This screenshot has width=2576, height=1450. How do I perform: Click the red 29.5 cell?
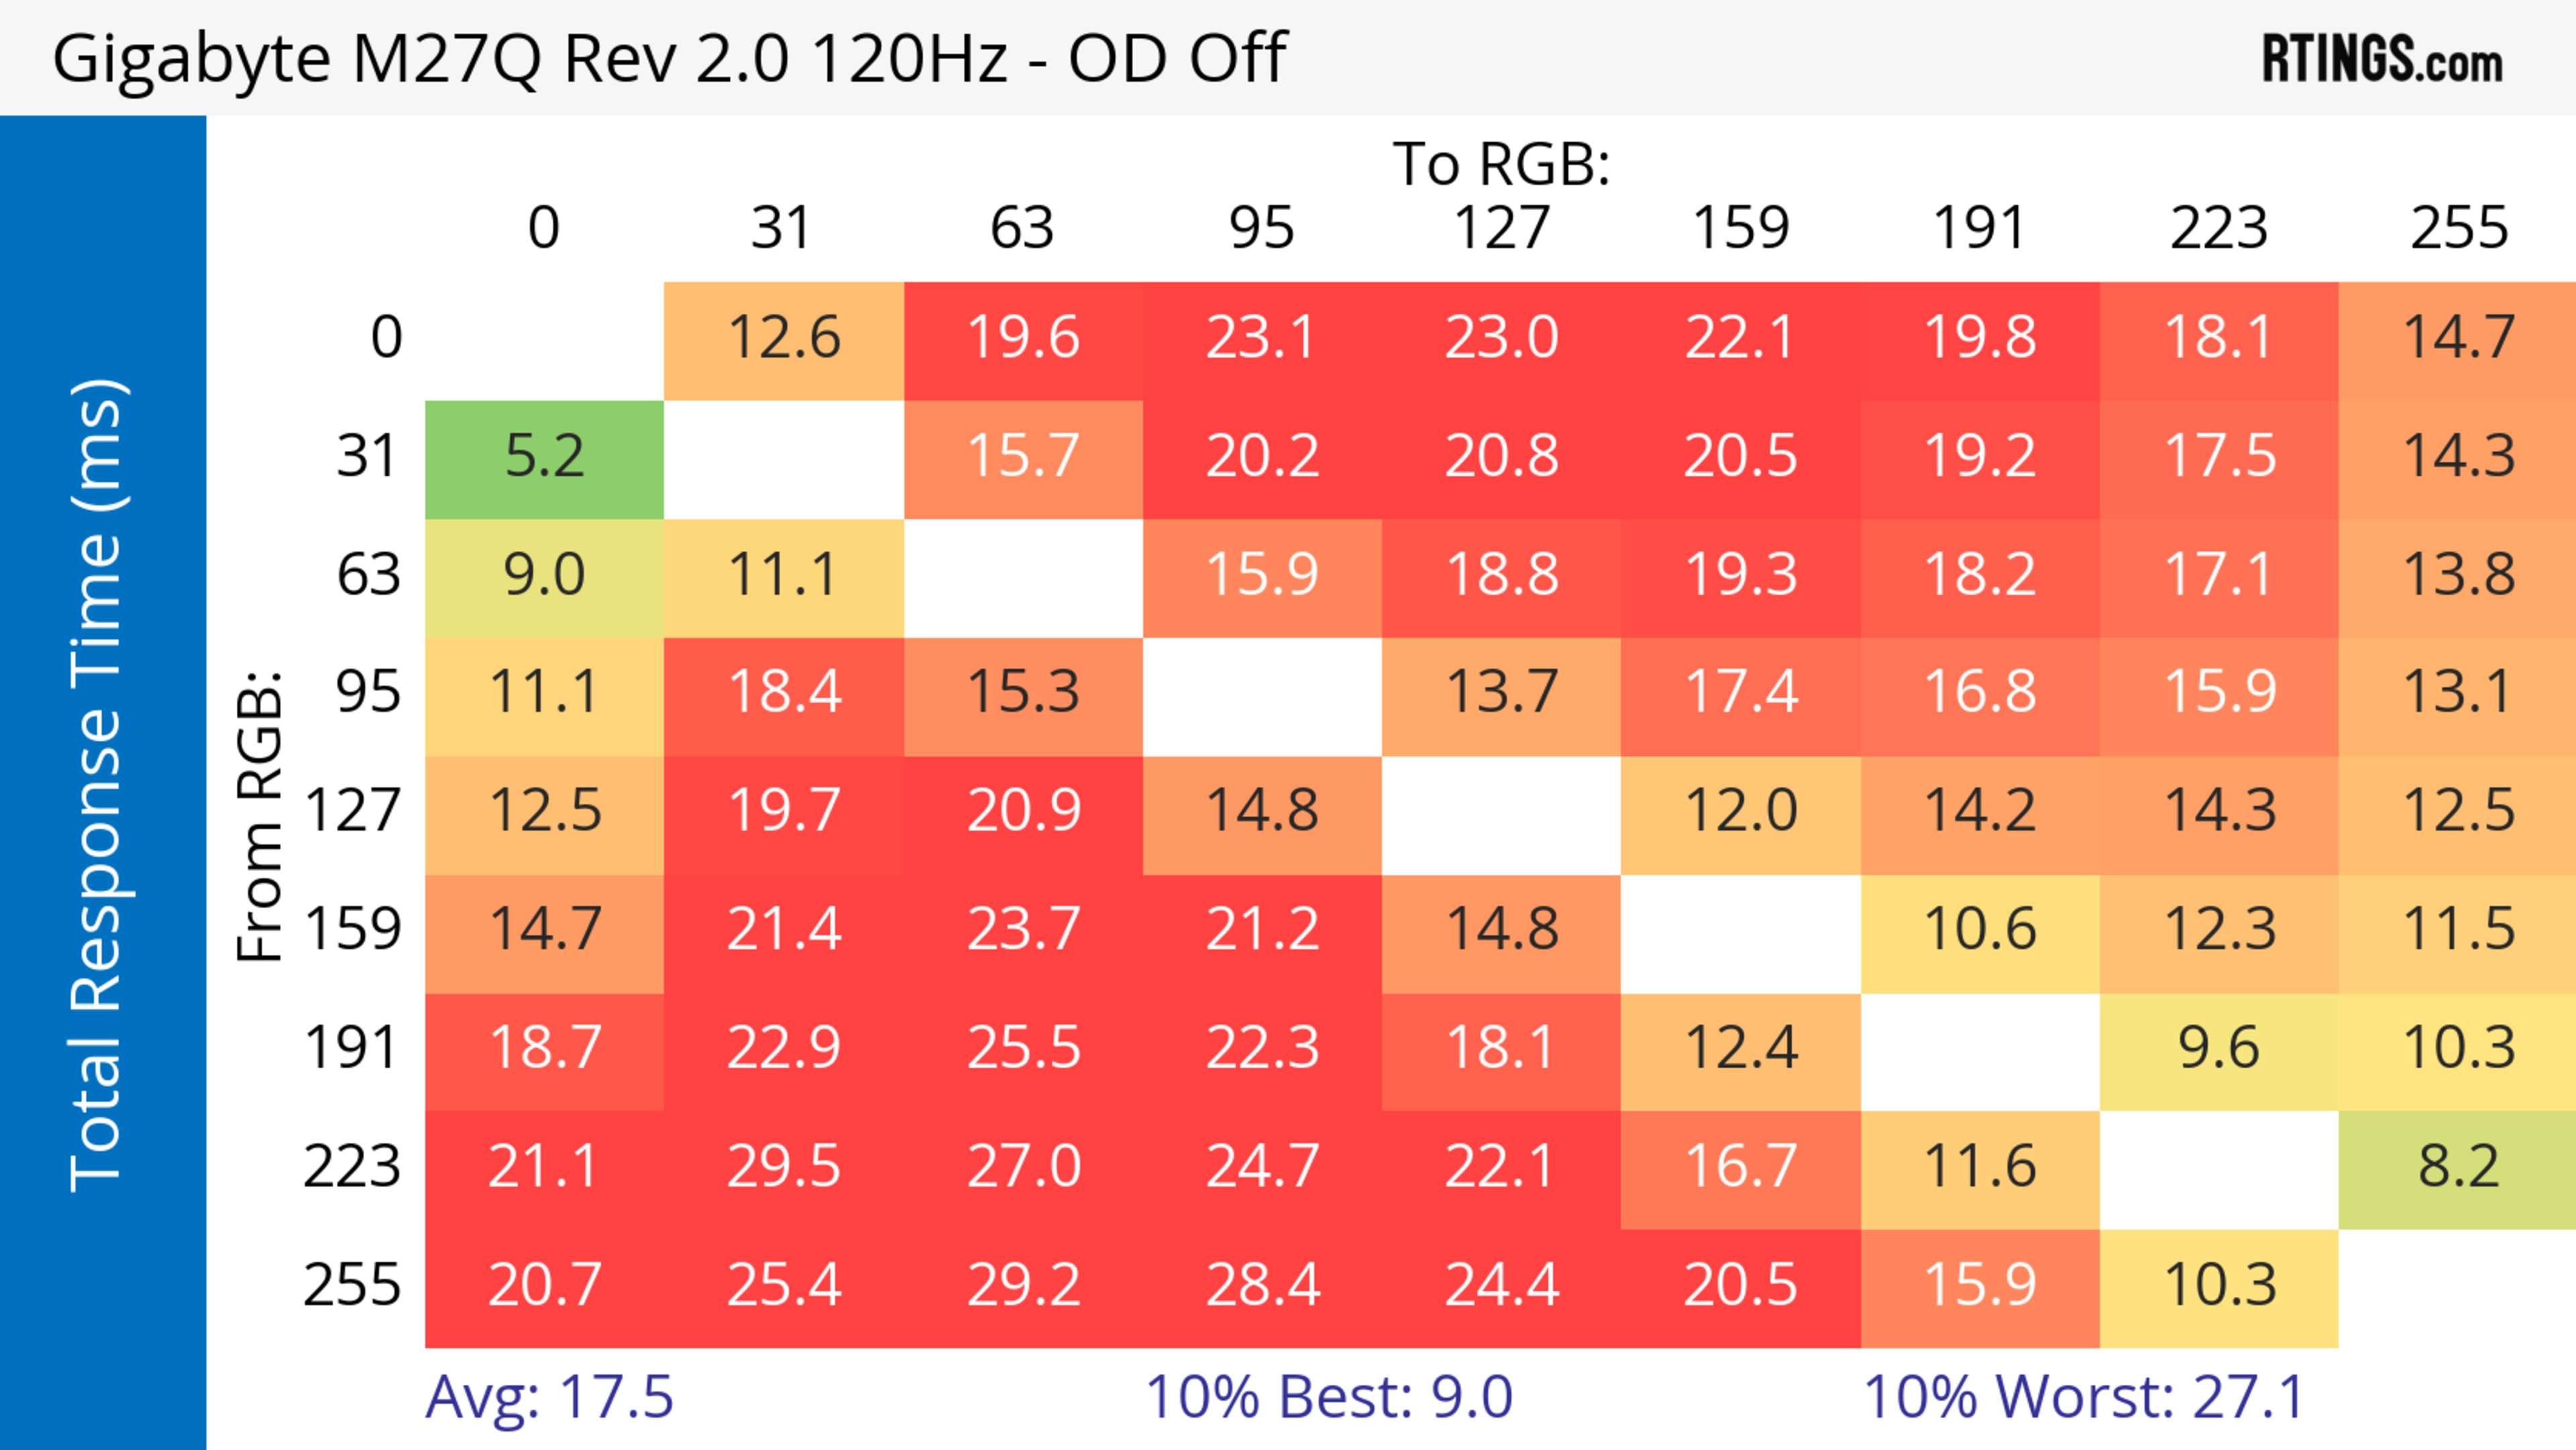coord(783,1167)
